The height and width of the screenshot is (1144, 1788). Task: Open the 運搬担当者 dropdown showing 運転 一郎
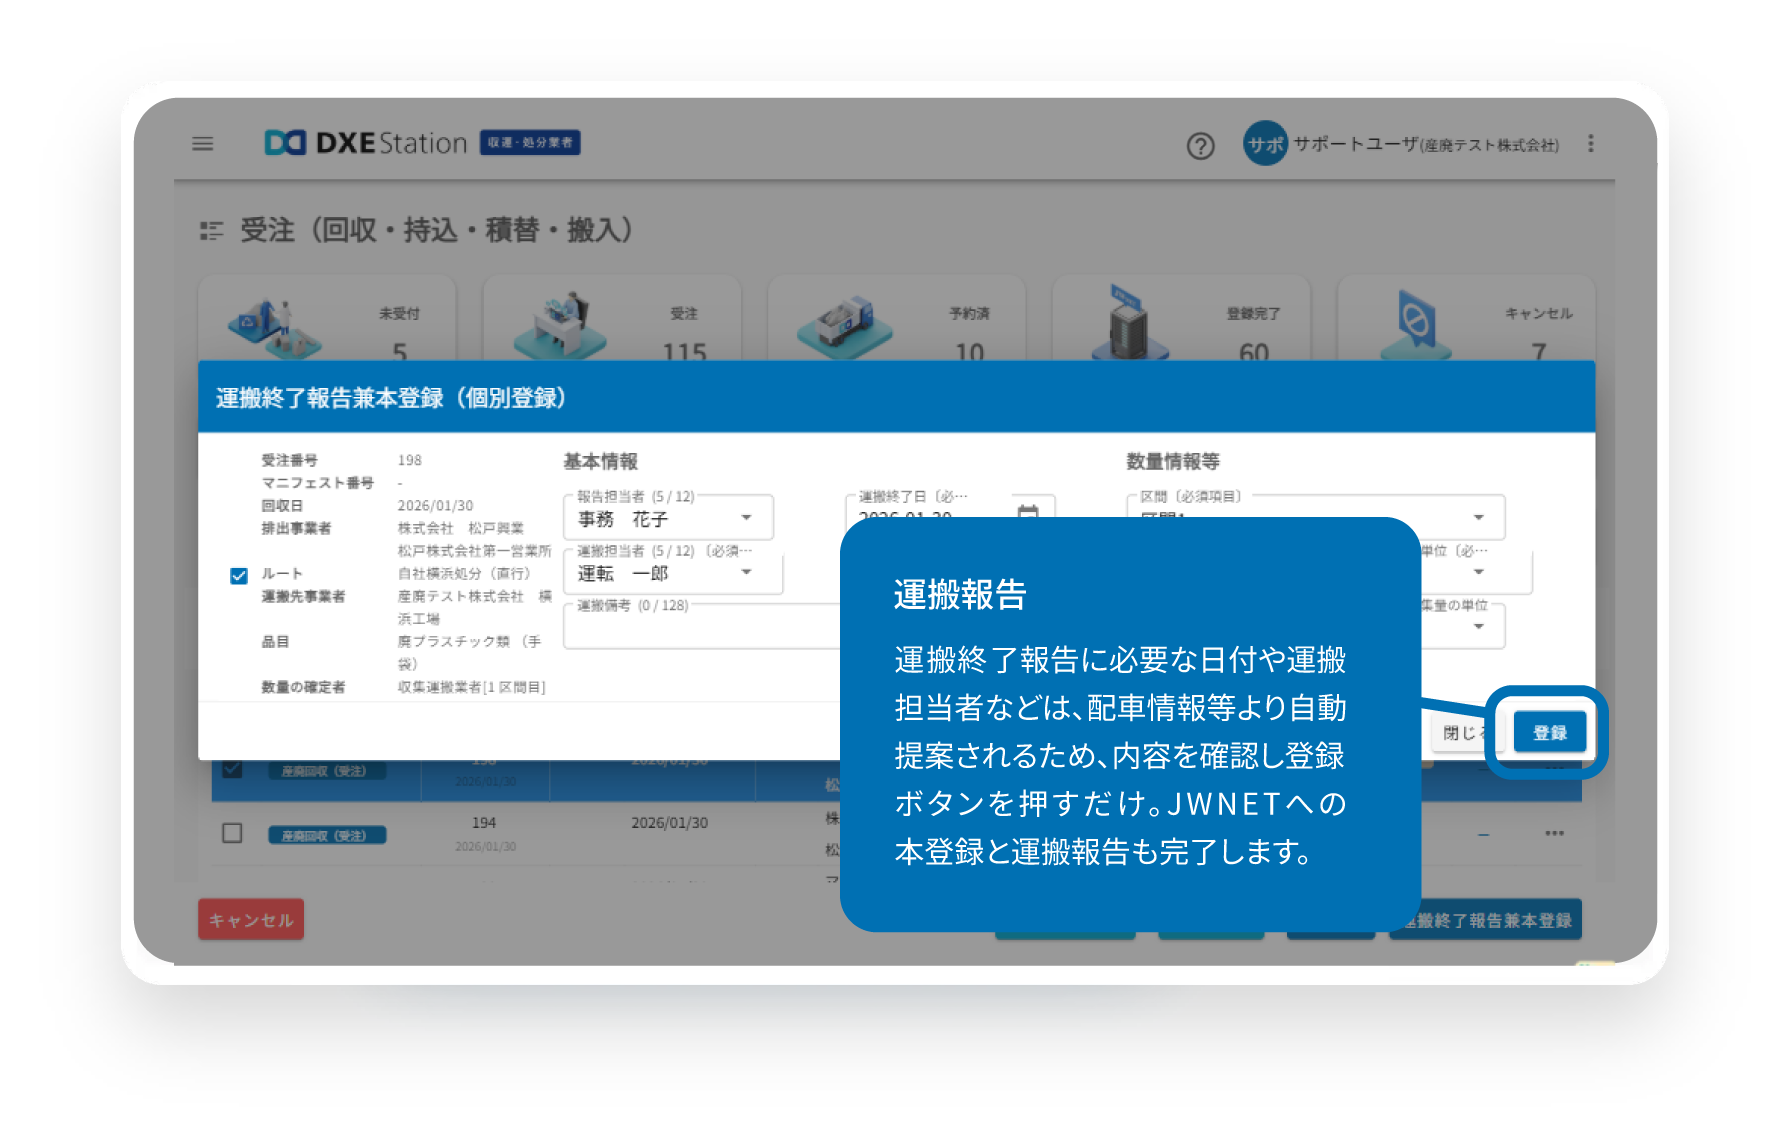pyautogui.click(x=746, y=573)
